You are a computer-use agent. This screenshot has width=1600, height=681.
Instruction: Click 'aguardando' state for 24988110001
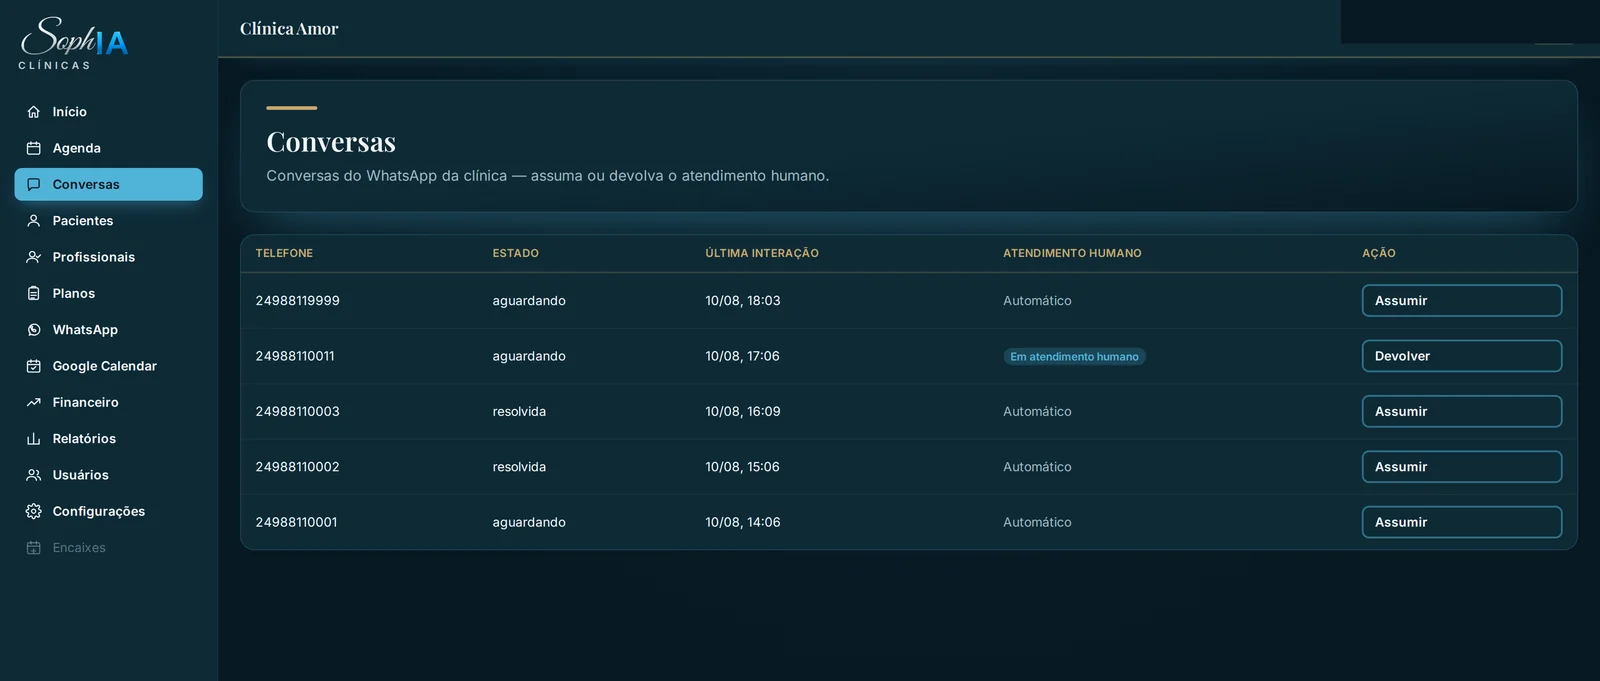[x=529, y=522]
